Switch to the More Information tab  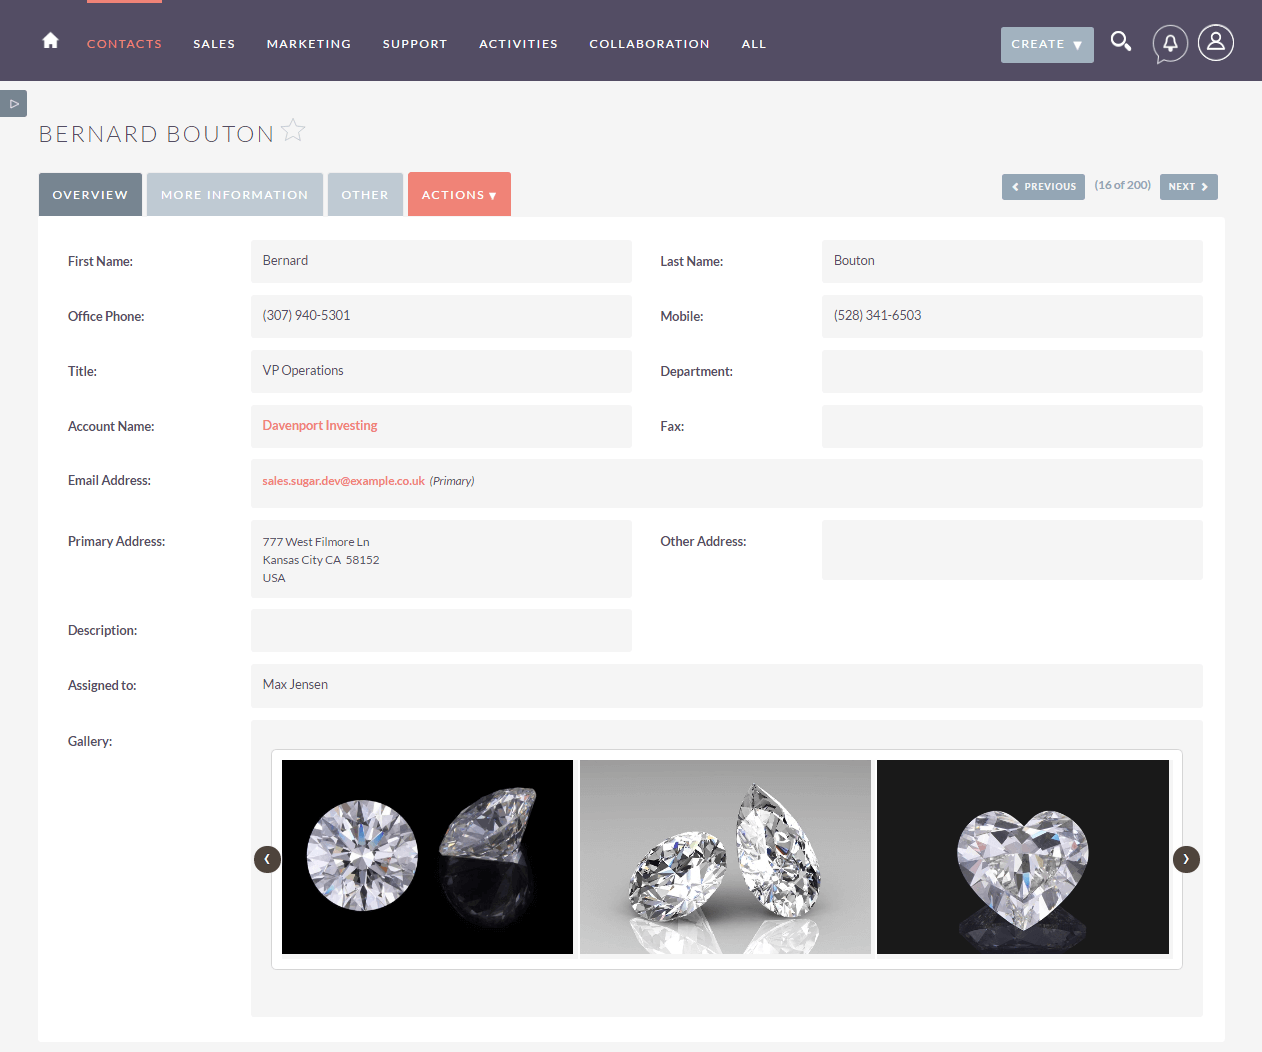pos(235,194)
